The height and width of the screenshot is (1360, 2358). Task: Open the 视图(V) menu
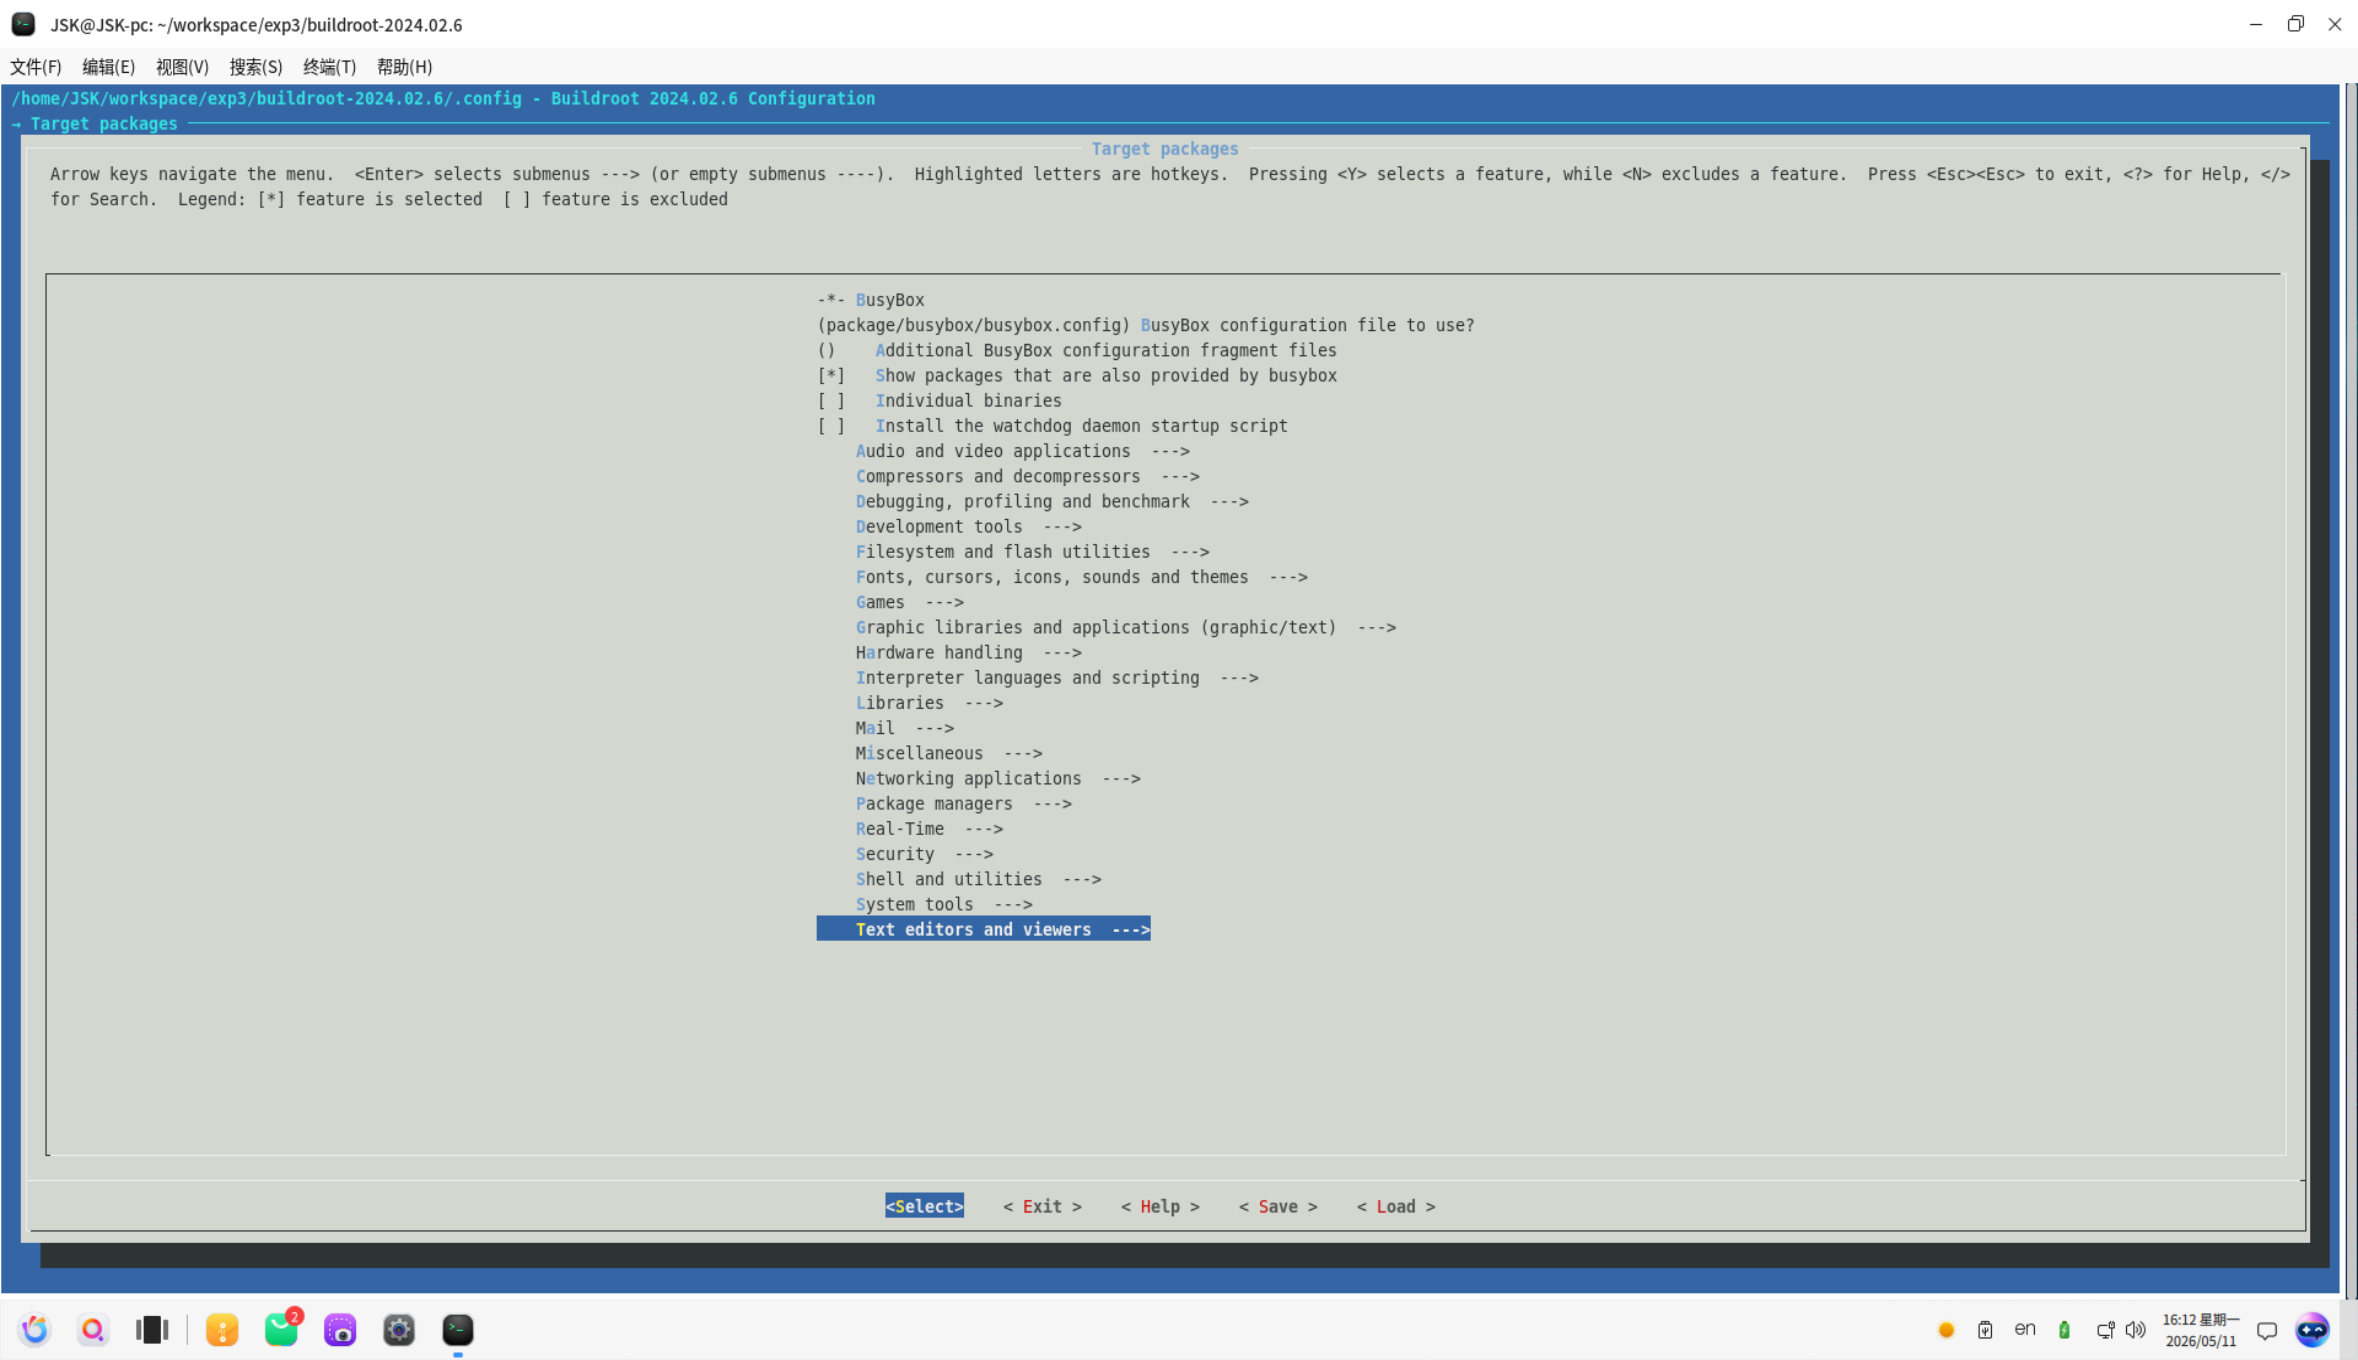pos(182,67)
